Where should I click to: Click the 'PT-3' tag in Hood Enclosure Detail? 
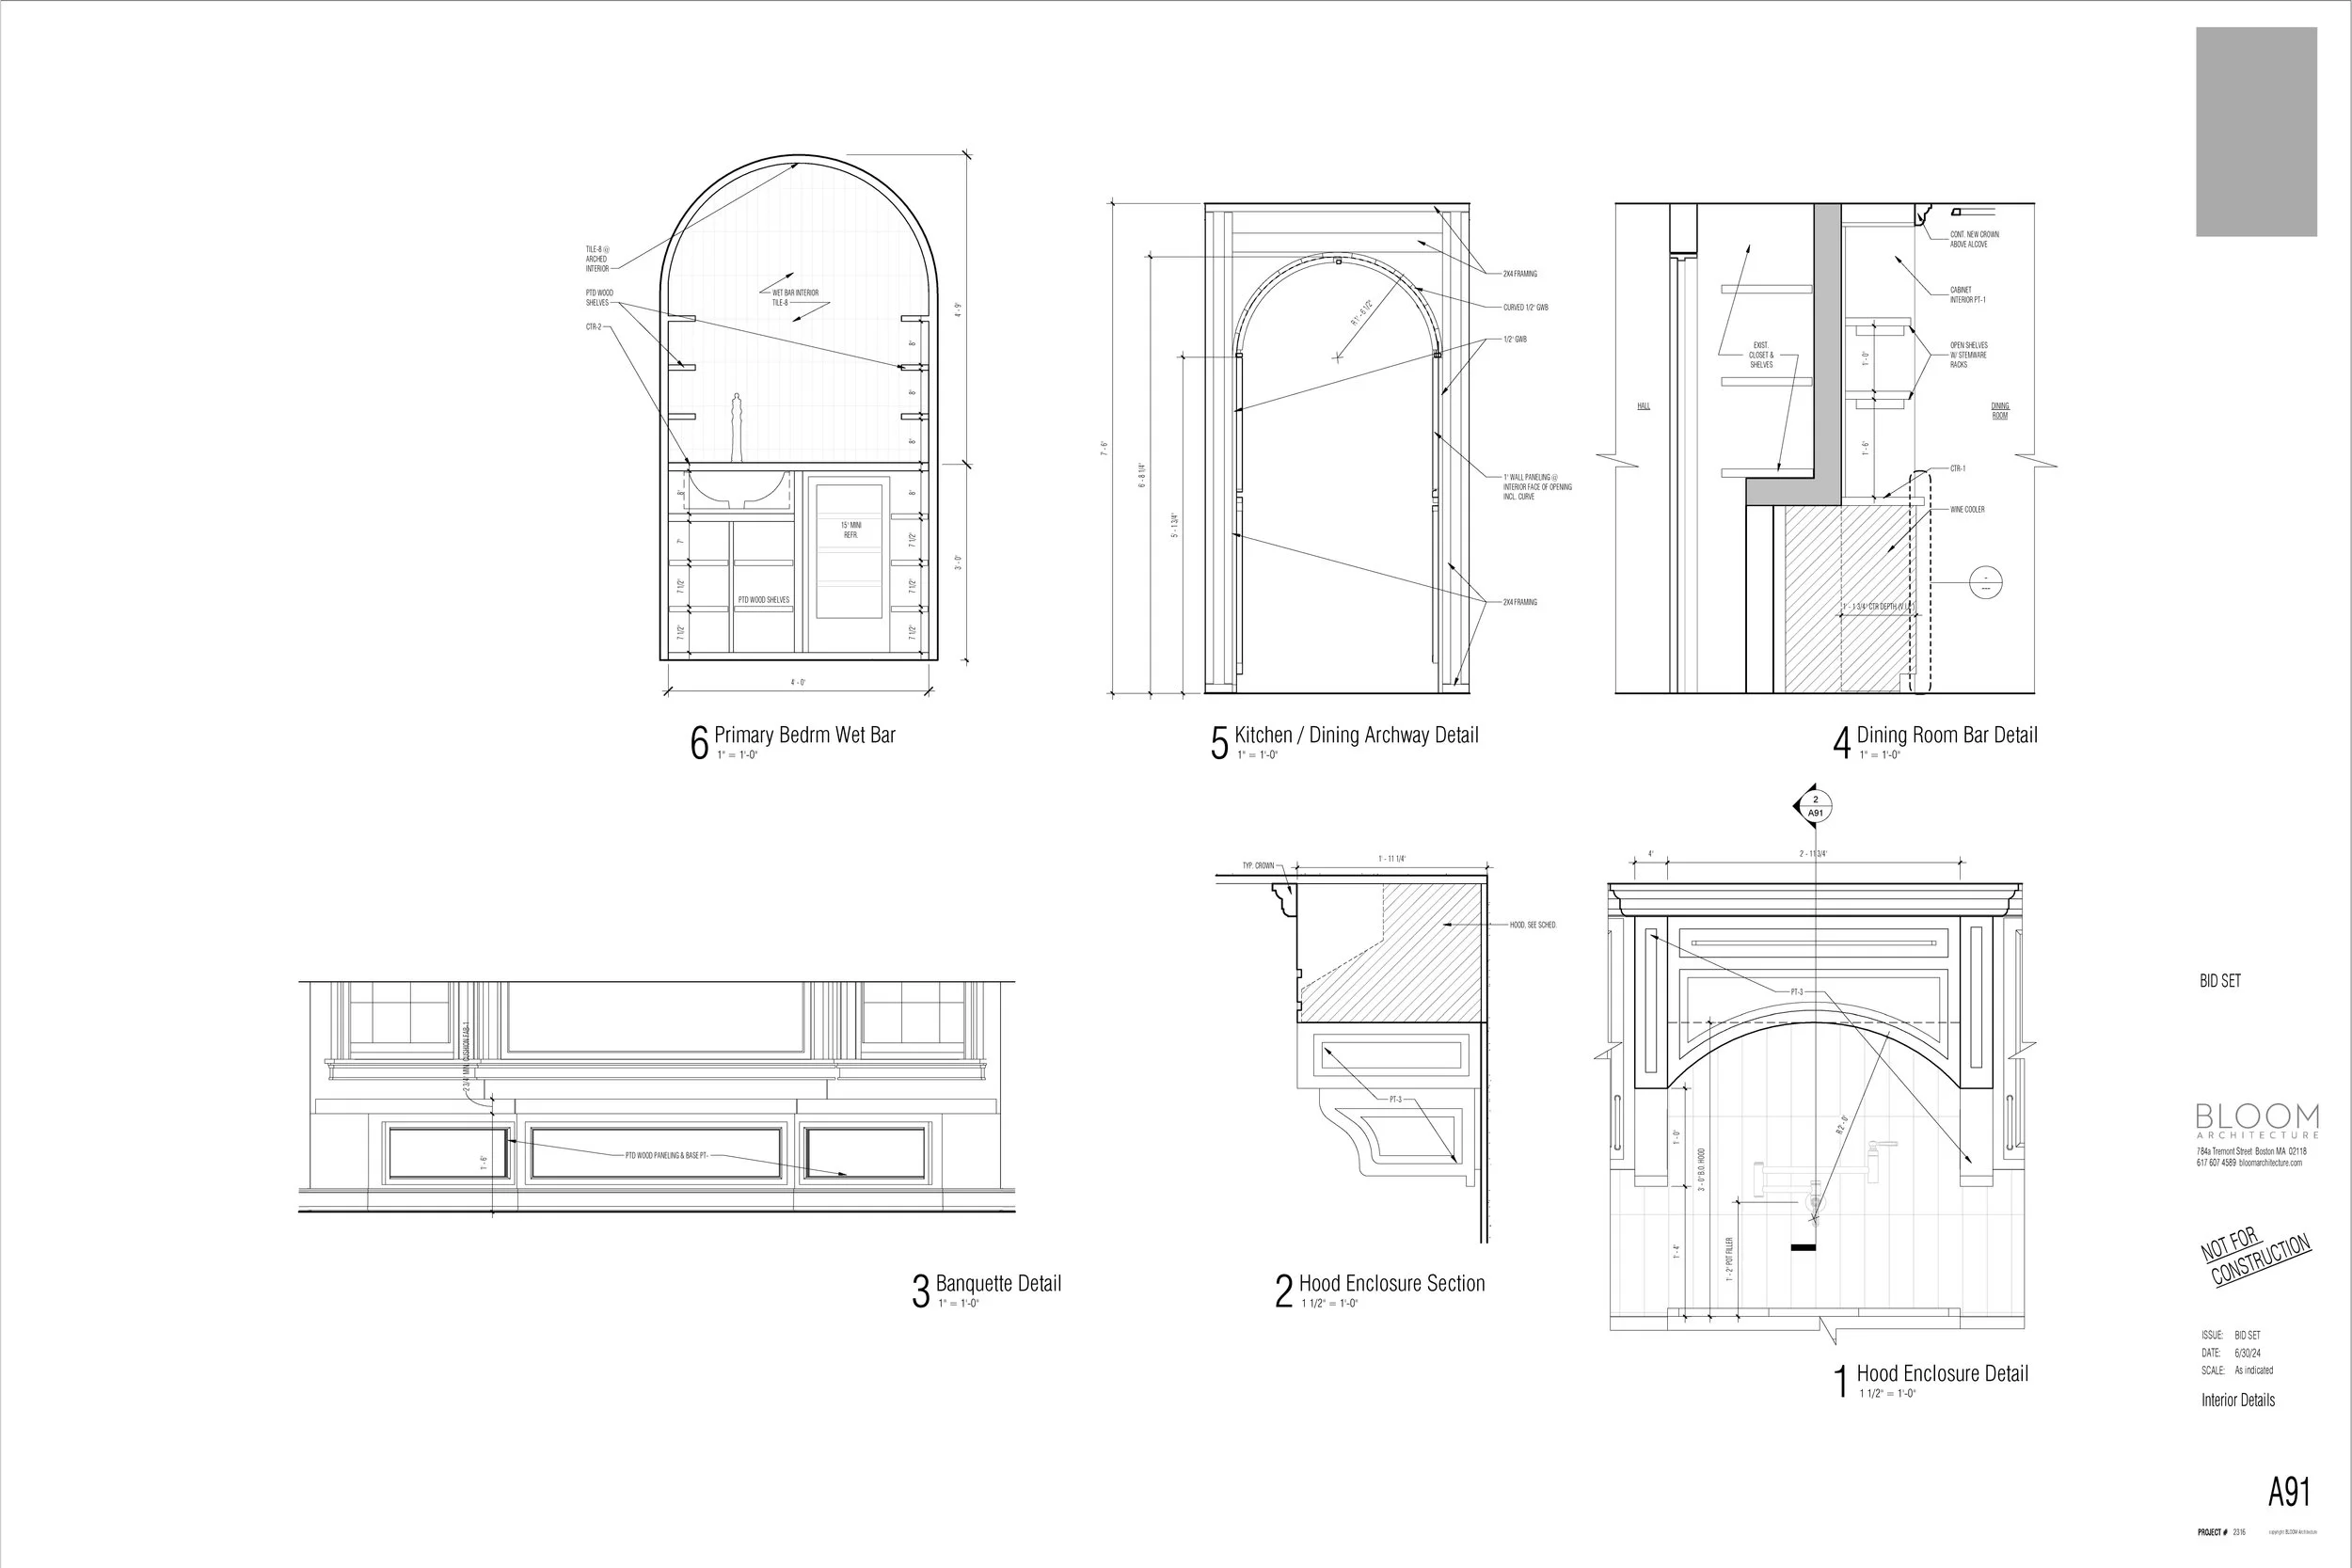click(1797, 992)
